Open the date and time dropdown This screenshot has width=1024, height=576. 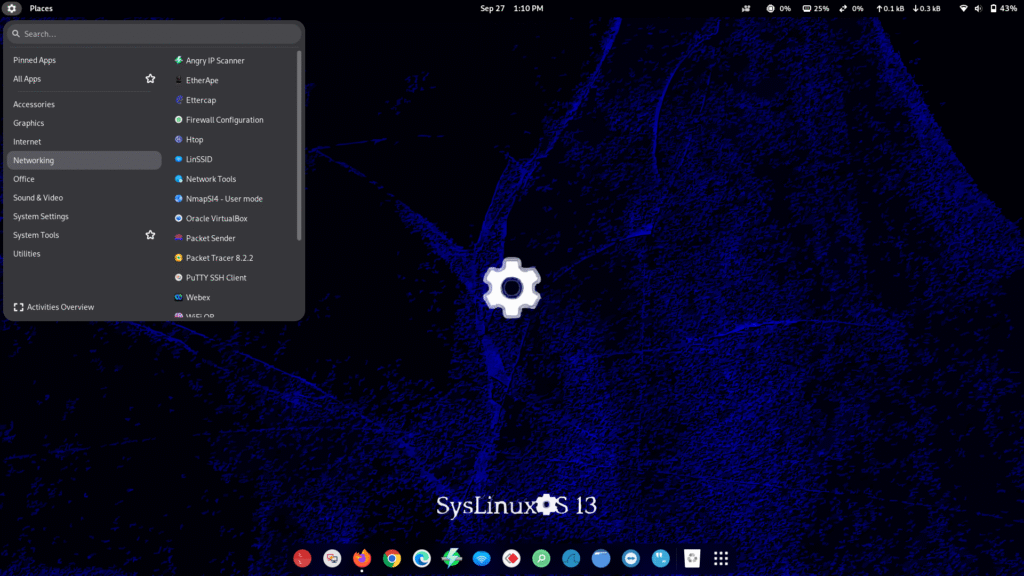[512, 8]
